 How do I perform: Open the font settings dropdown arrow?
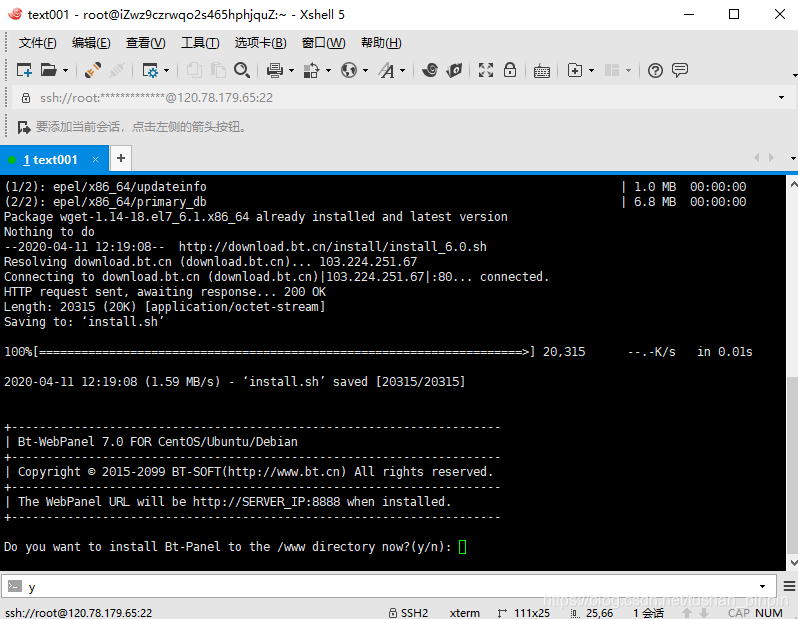[403, 70]
